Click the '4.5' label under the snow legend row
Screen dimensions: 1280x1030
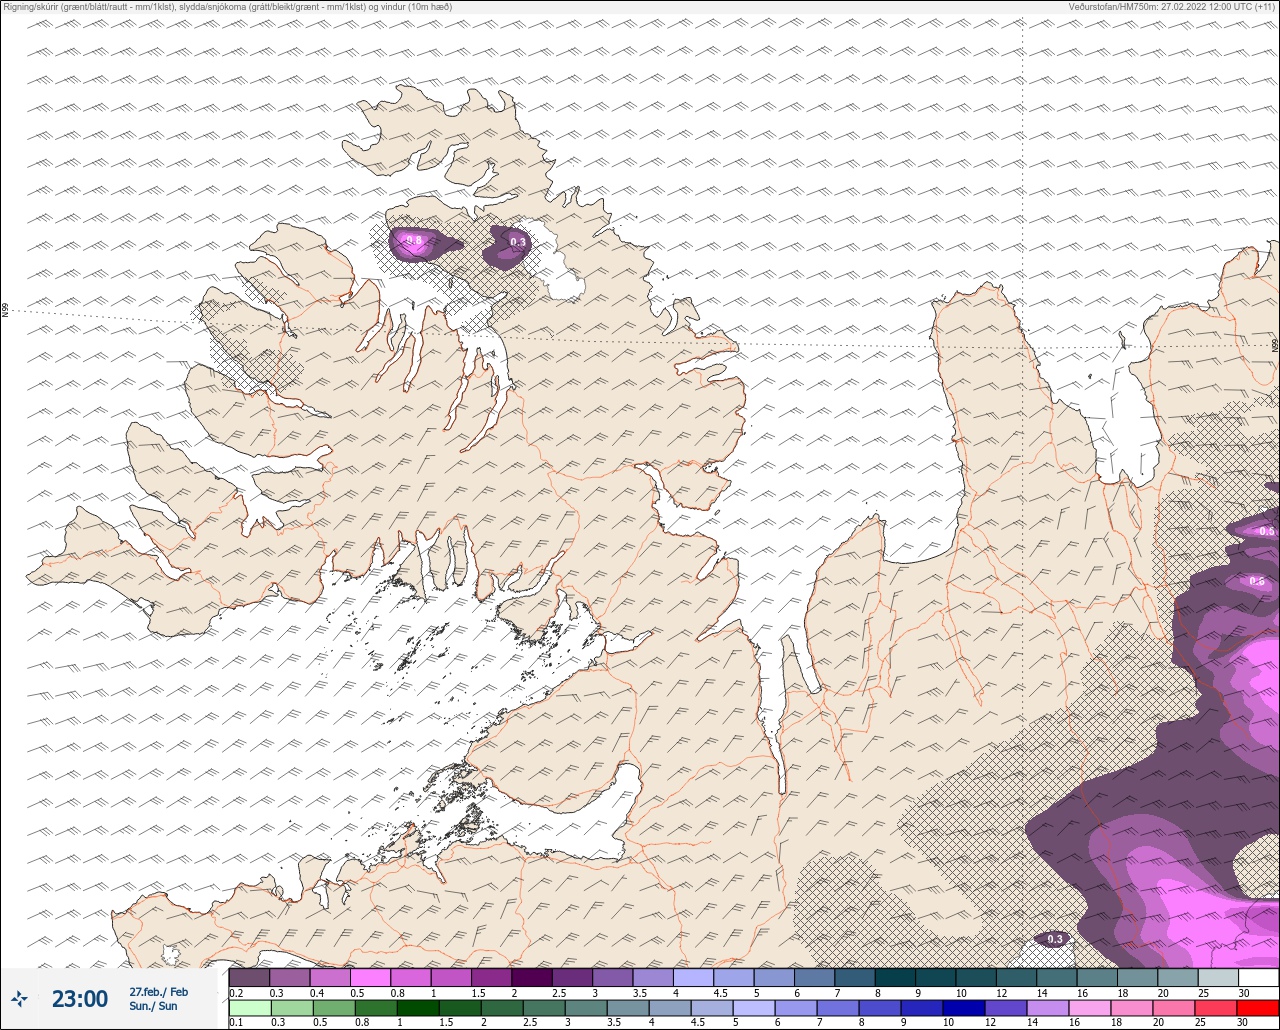point(722,993)
